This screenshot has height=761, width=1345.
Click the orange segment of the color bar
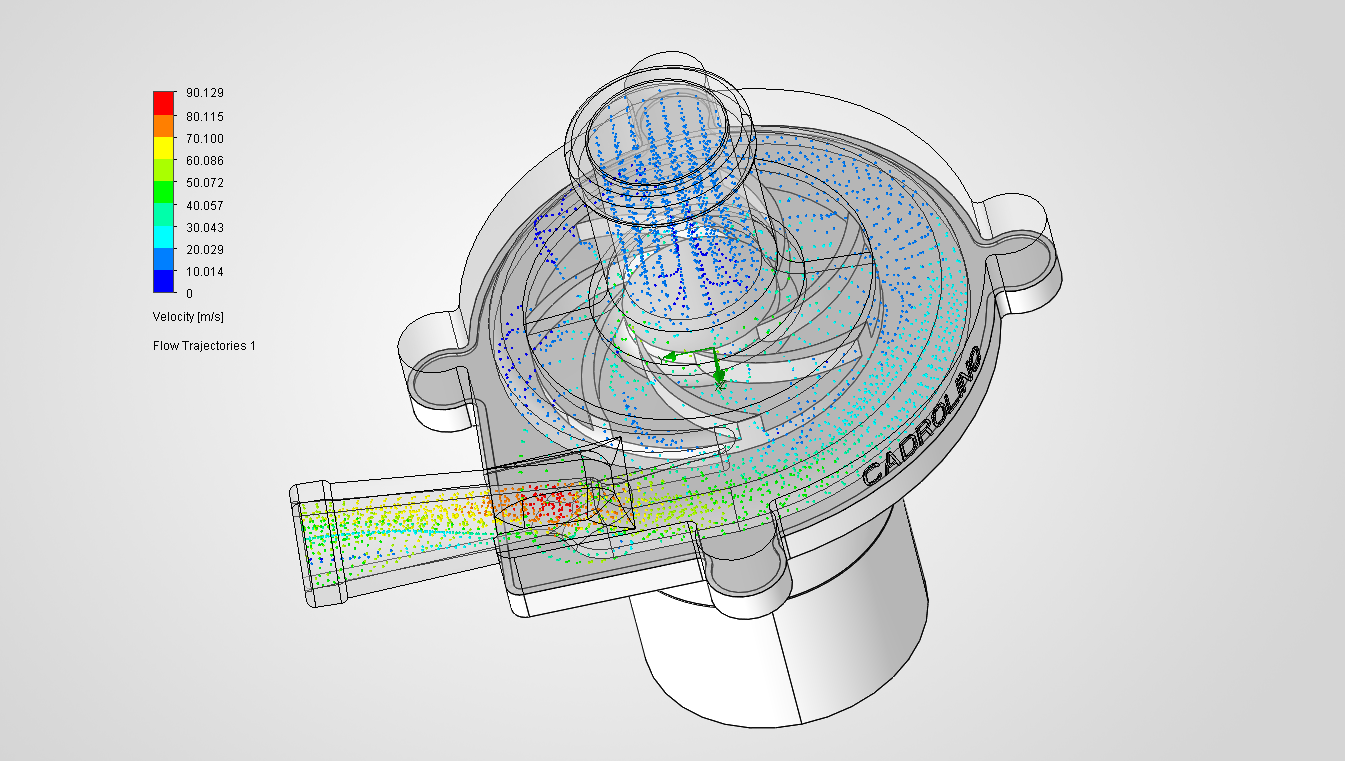[164, 124]
